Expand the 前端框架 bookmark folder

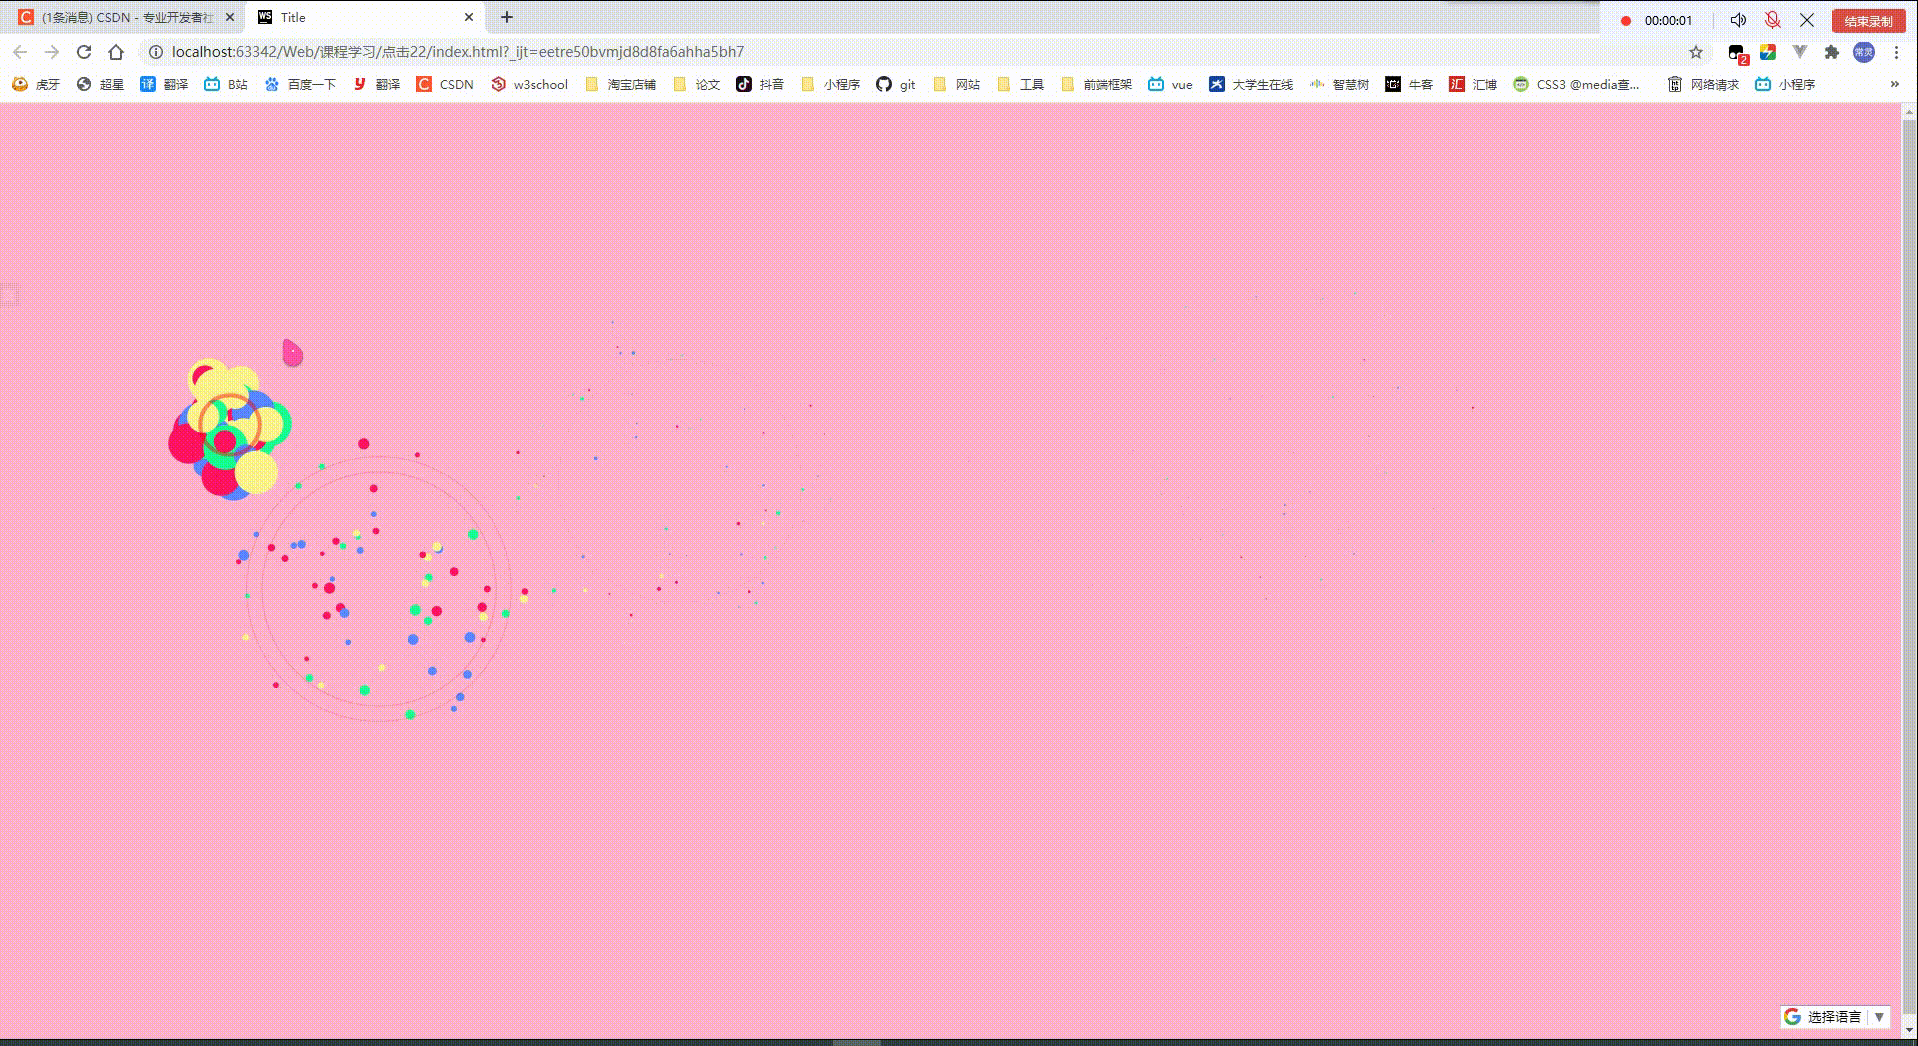[x=1096, y=84]
